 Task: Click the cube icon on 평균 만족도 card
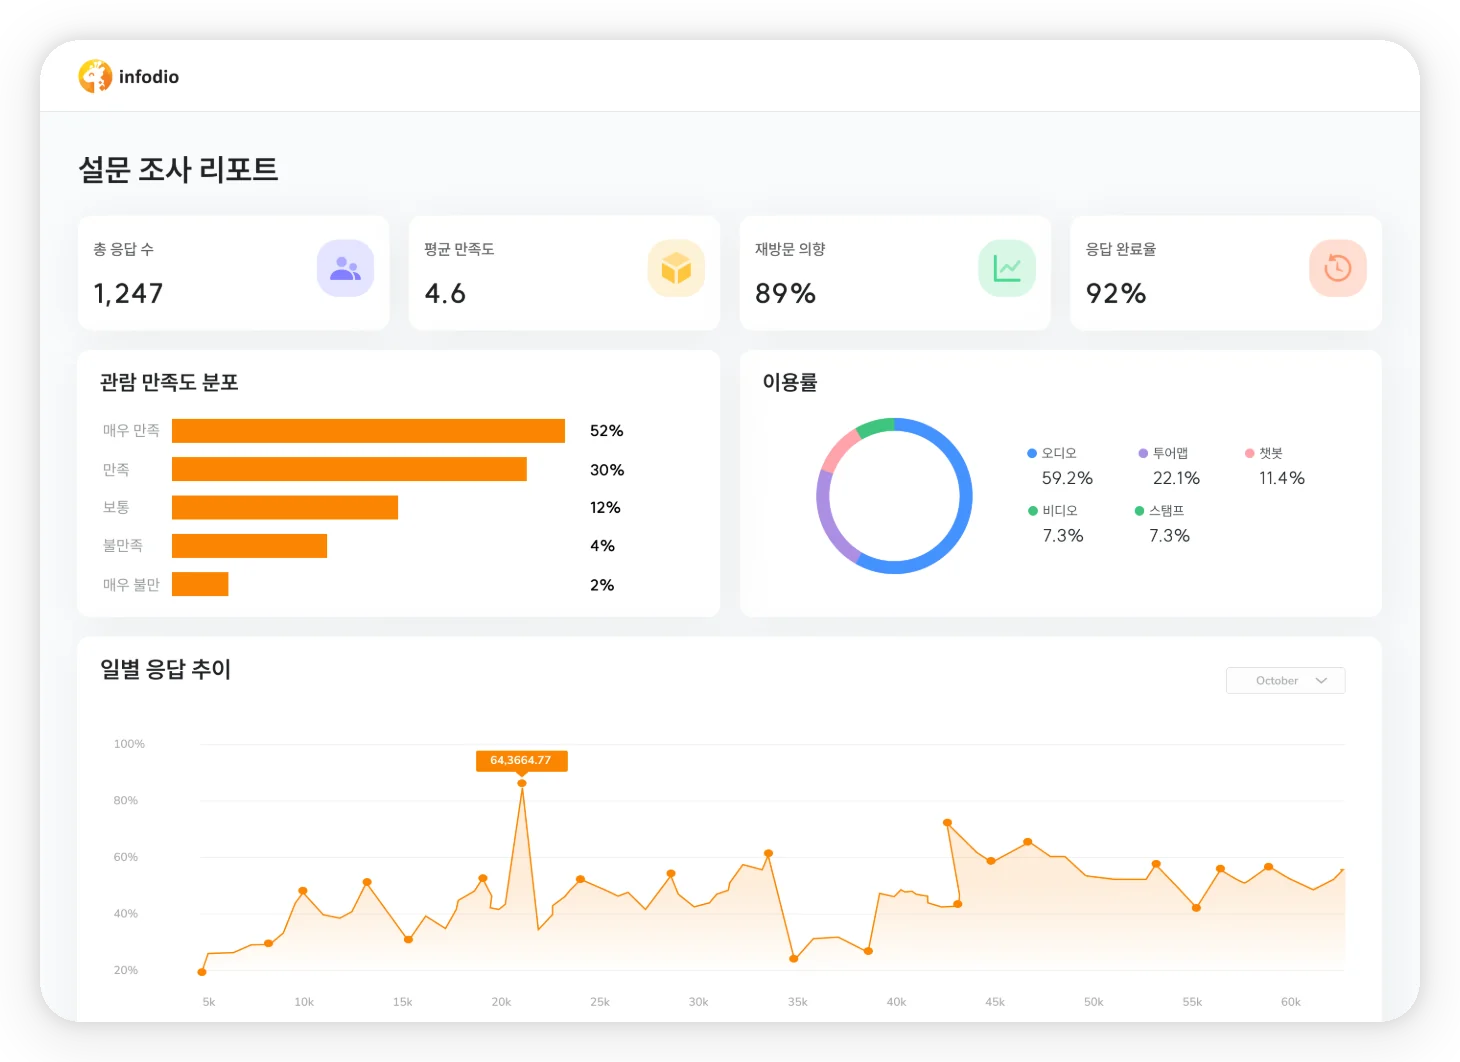(x=676, y=268)
